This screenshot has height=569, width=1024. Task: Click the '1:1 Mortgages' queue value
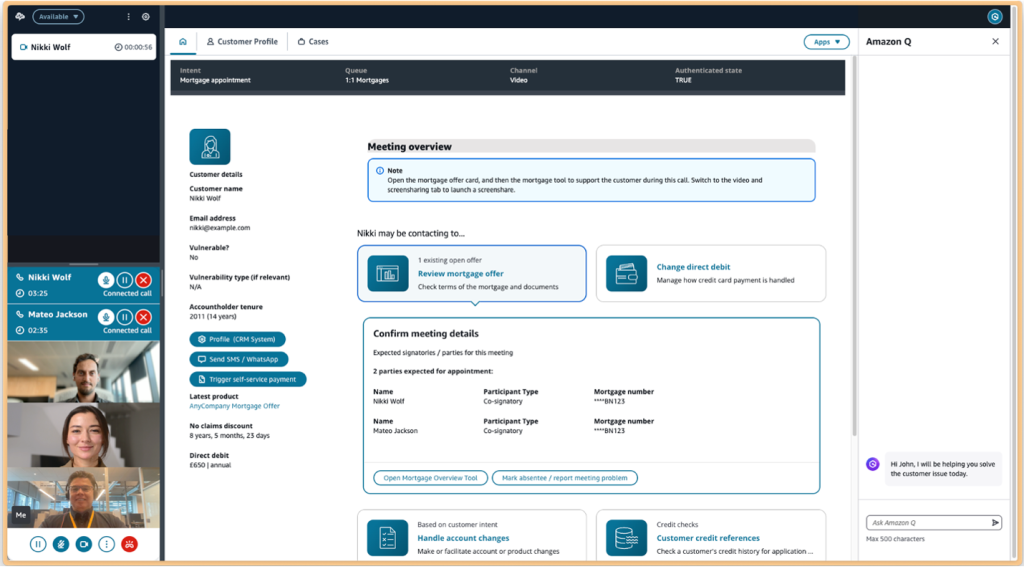(x=366, y=80)
